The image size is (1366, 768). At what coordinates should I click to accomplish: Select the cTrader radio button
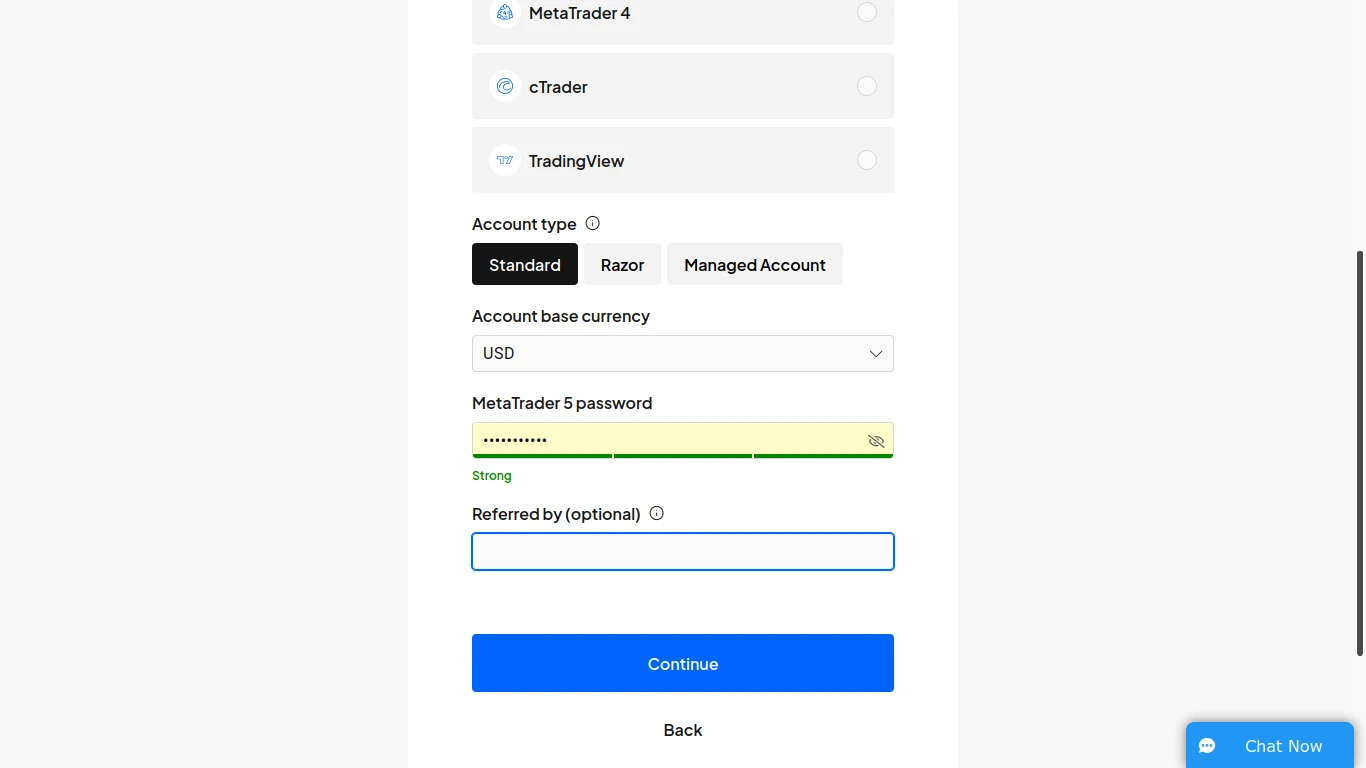867,86
